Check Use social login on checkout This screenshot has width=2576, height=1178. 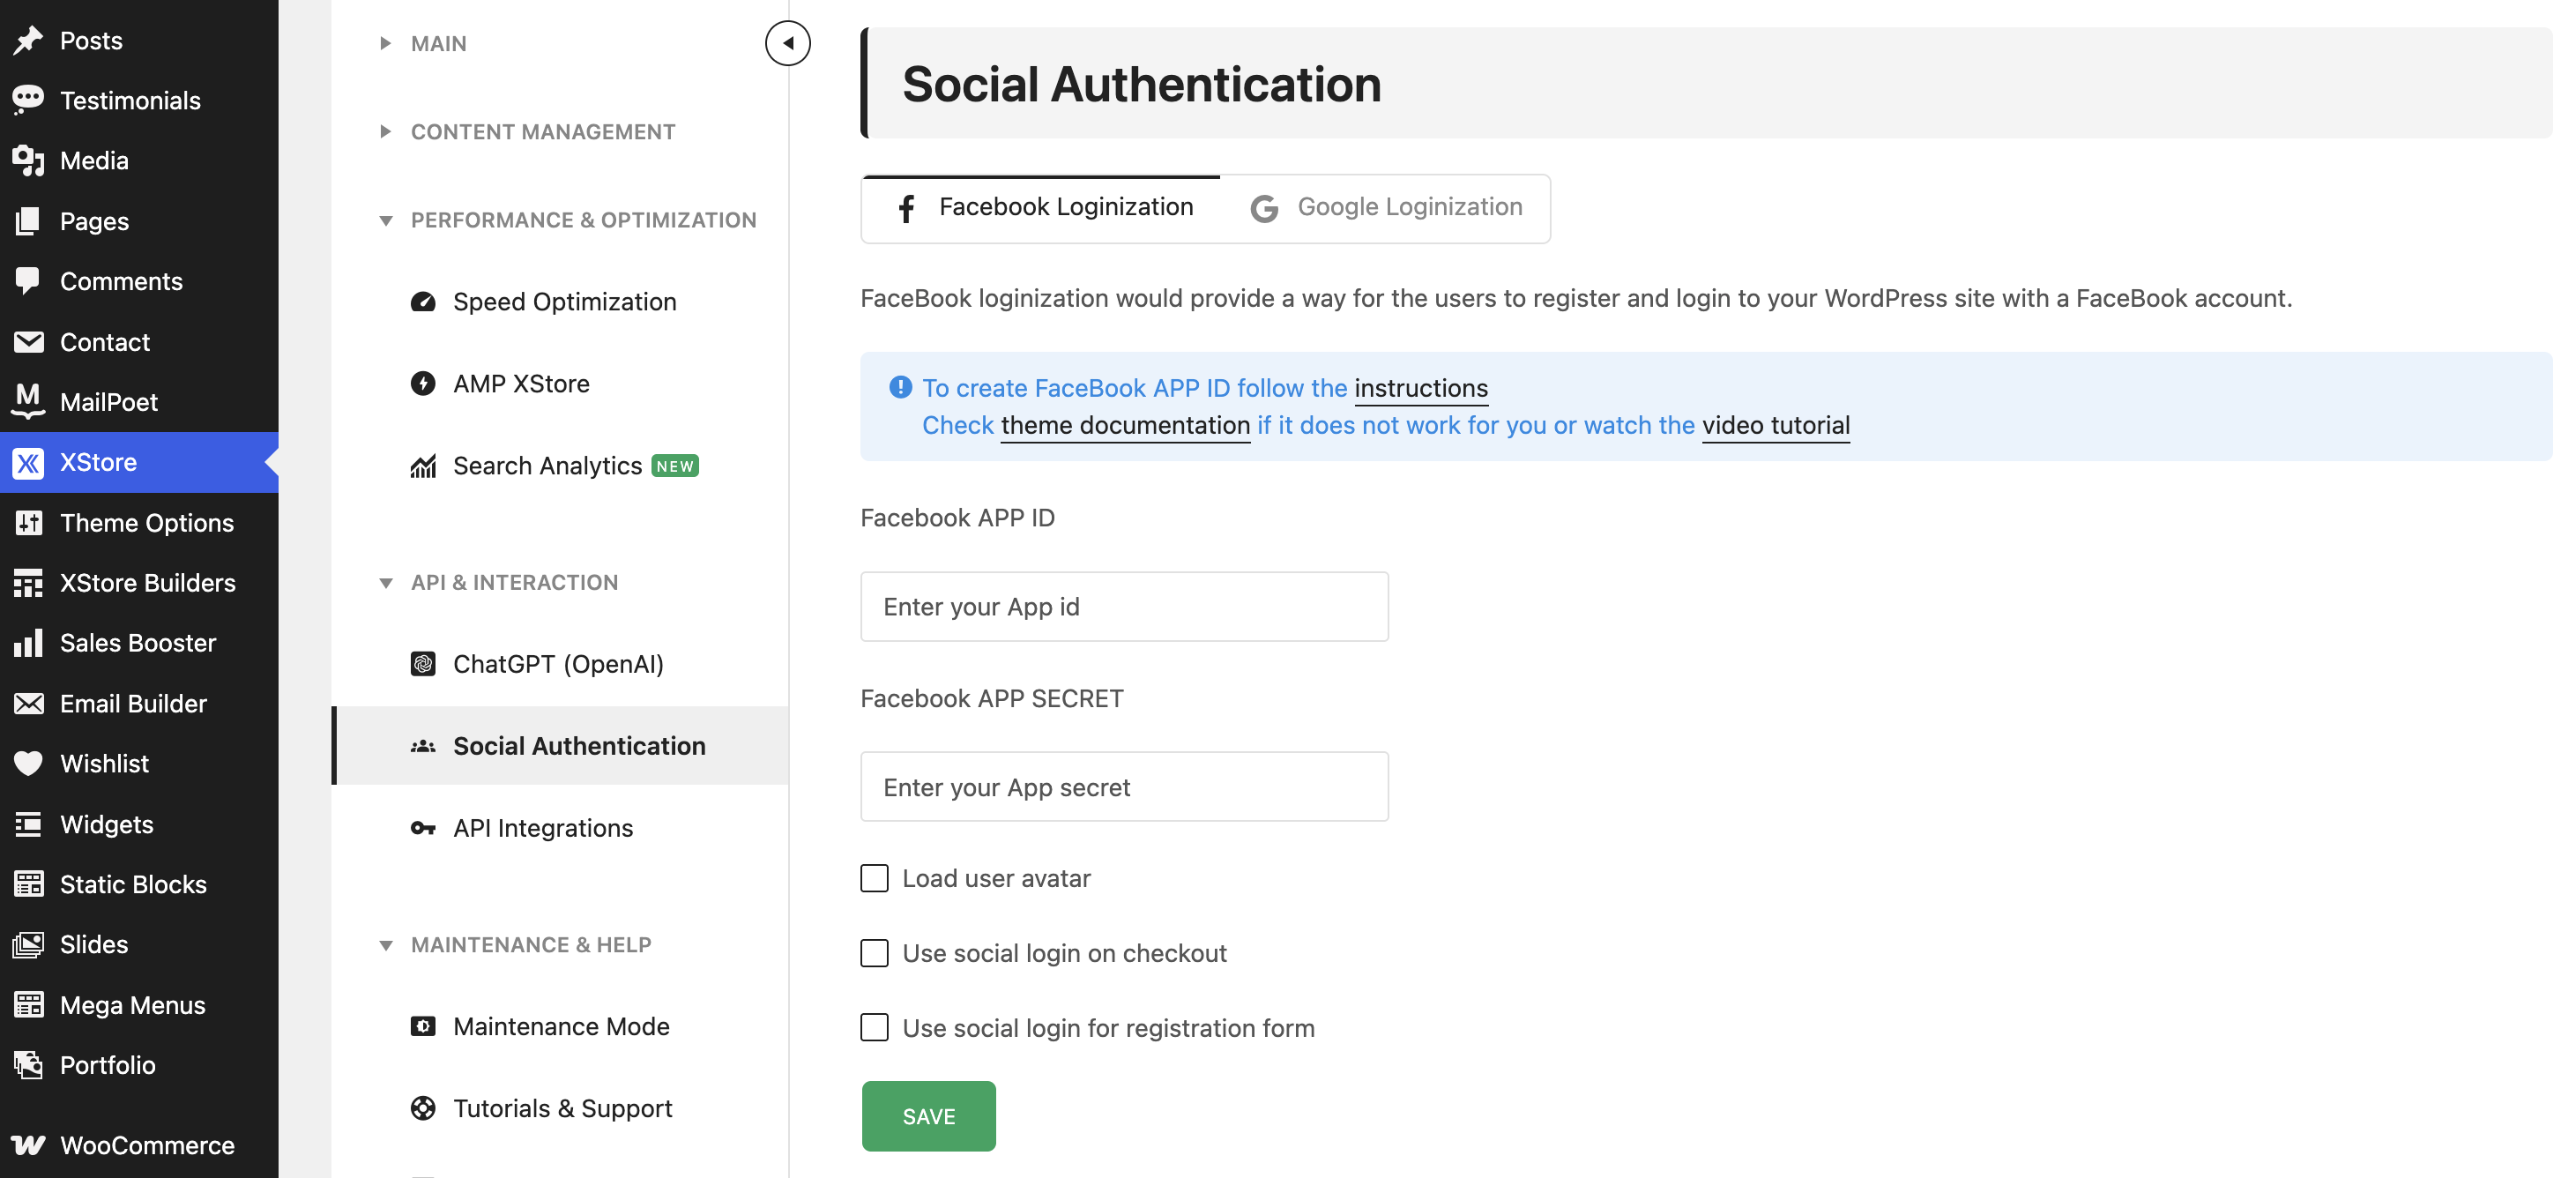(874, 953)
